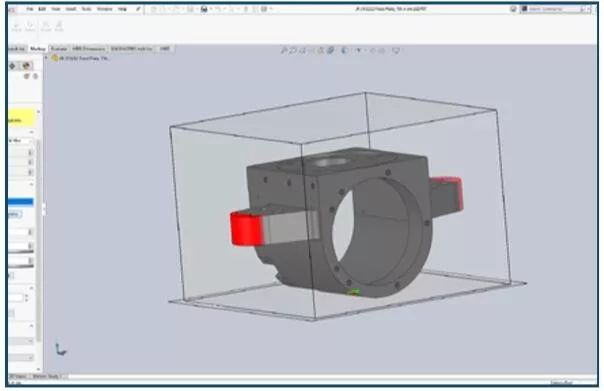This screenshot has width=604, height=391.
Task: Click the coordinate triad in the viewport corner
Action: [x=61, y=349]
